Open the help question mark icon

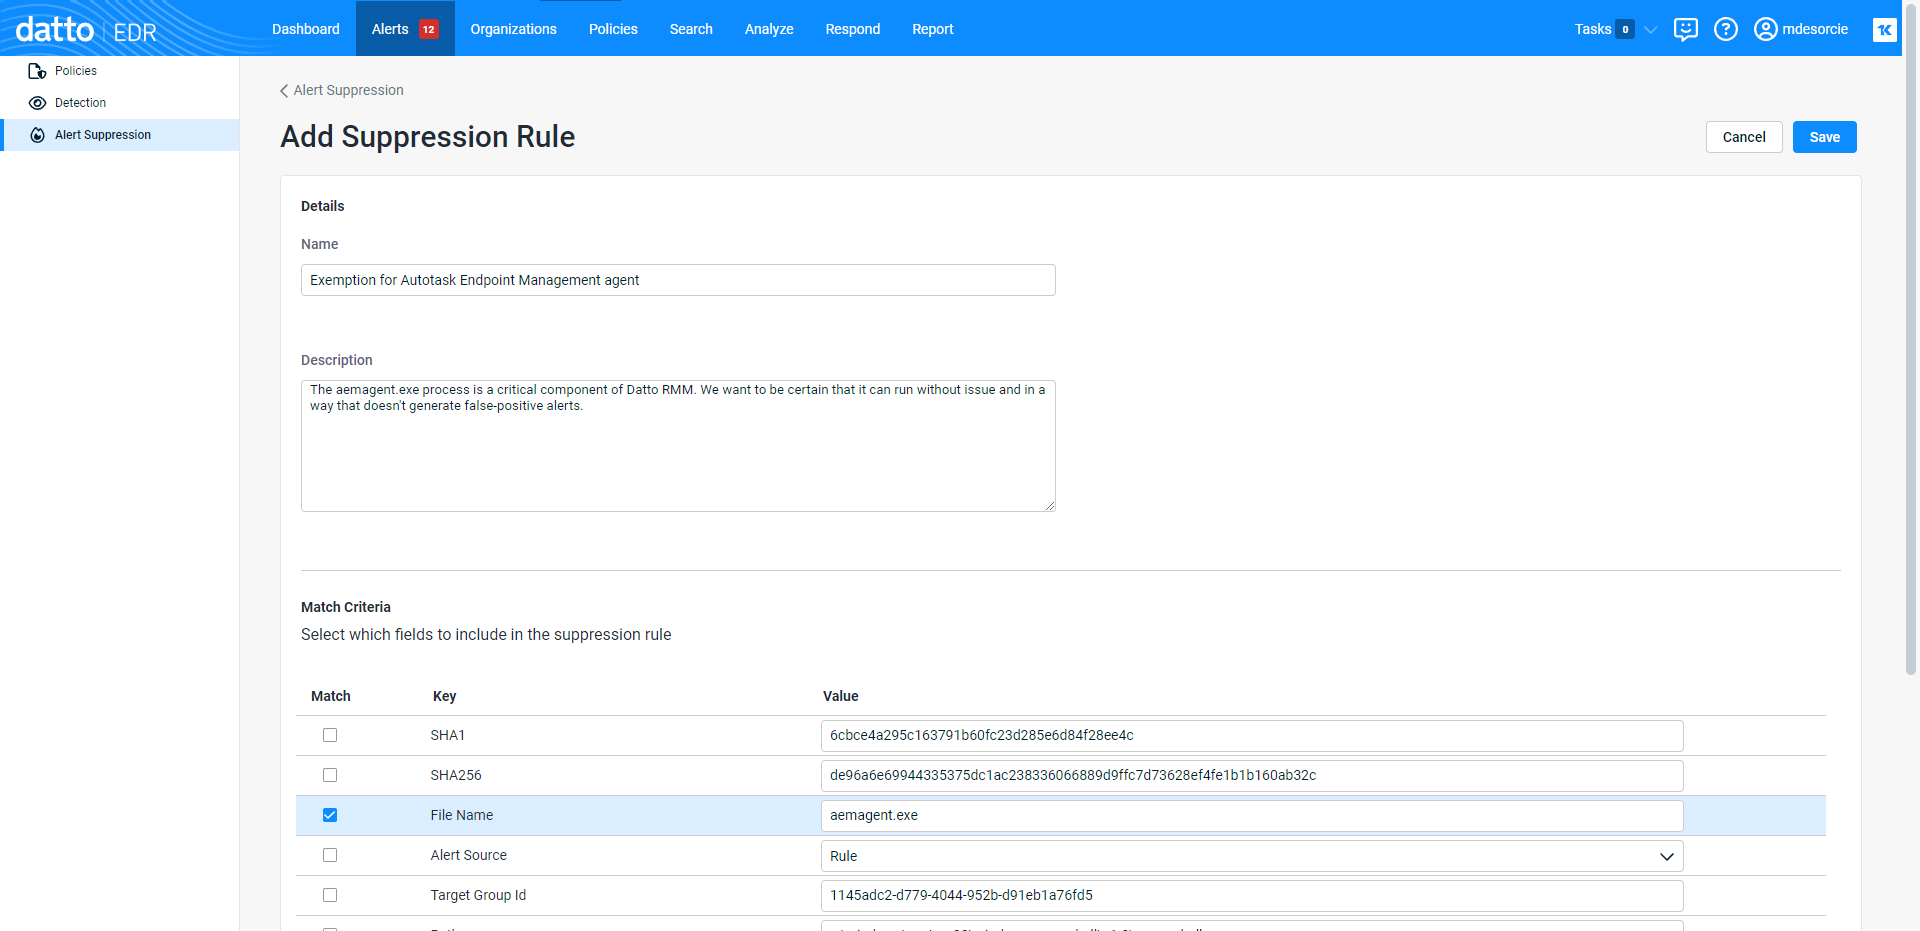[x=1726, y=29]
